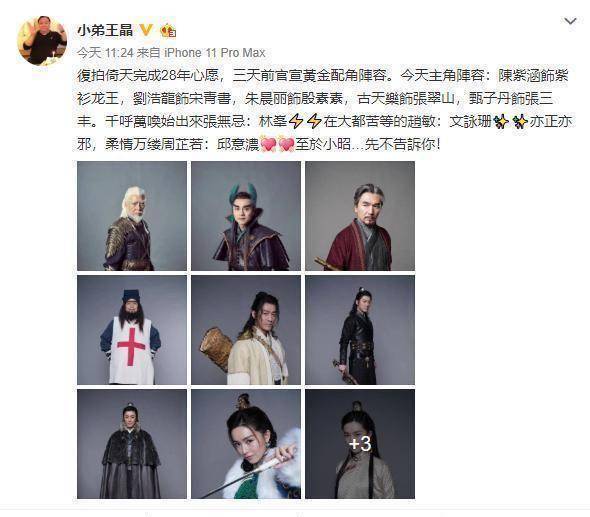This screenshot has width=590, height=517.
Task: Open the red cross tunic character photo
Action: click(x=132, y=330)
